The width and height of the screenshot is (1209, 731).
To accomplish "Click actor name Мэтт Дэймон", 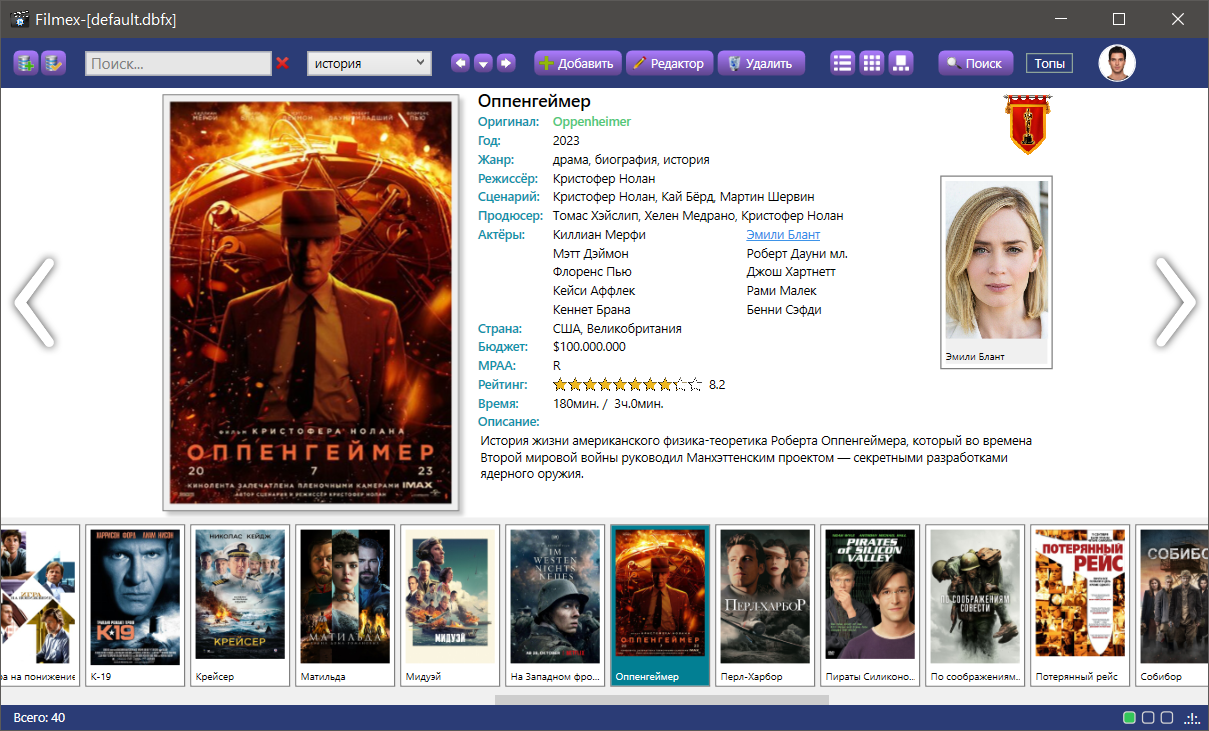I will click(591, 253).
